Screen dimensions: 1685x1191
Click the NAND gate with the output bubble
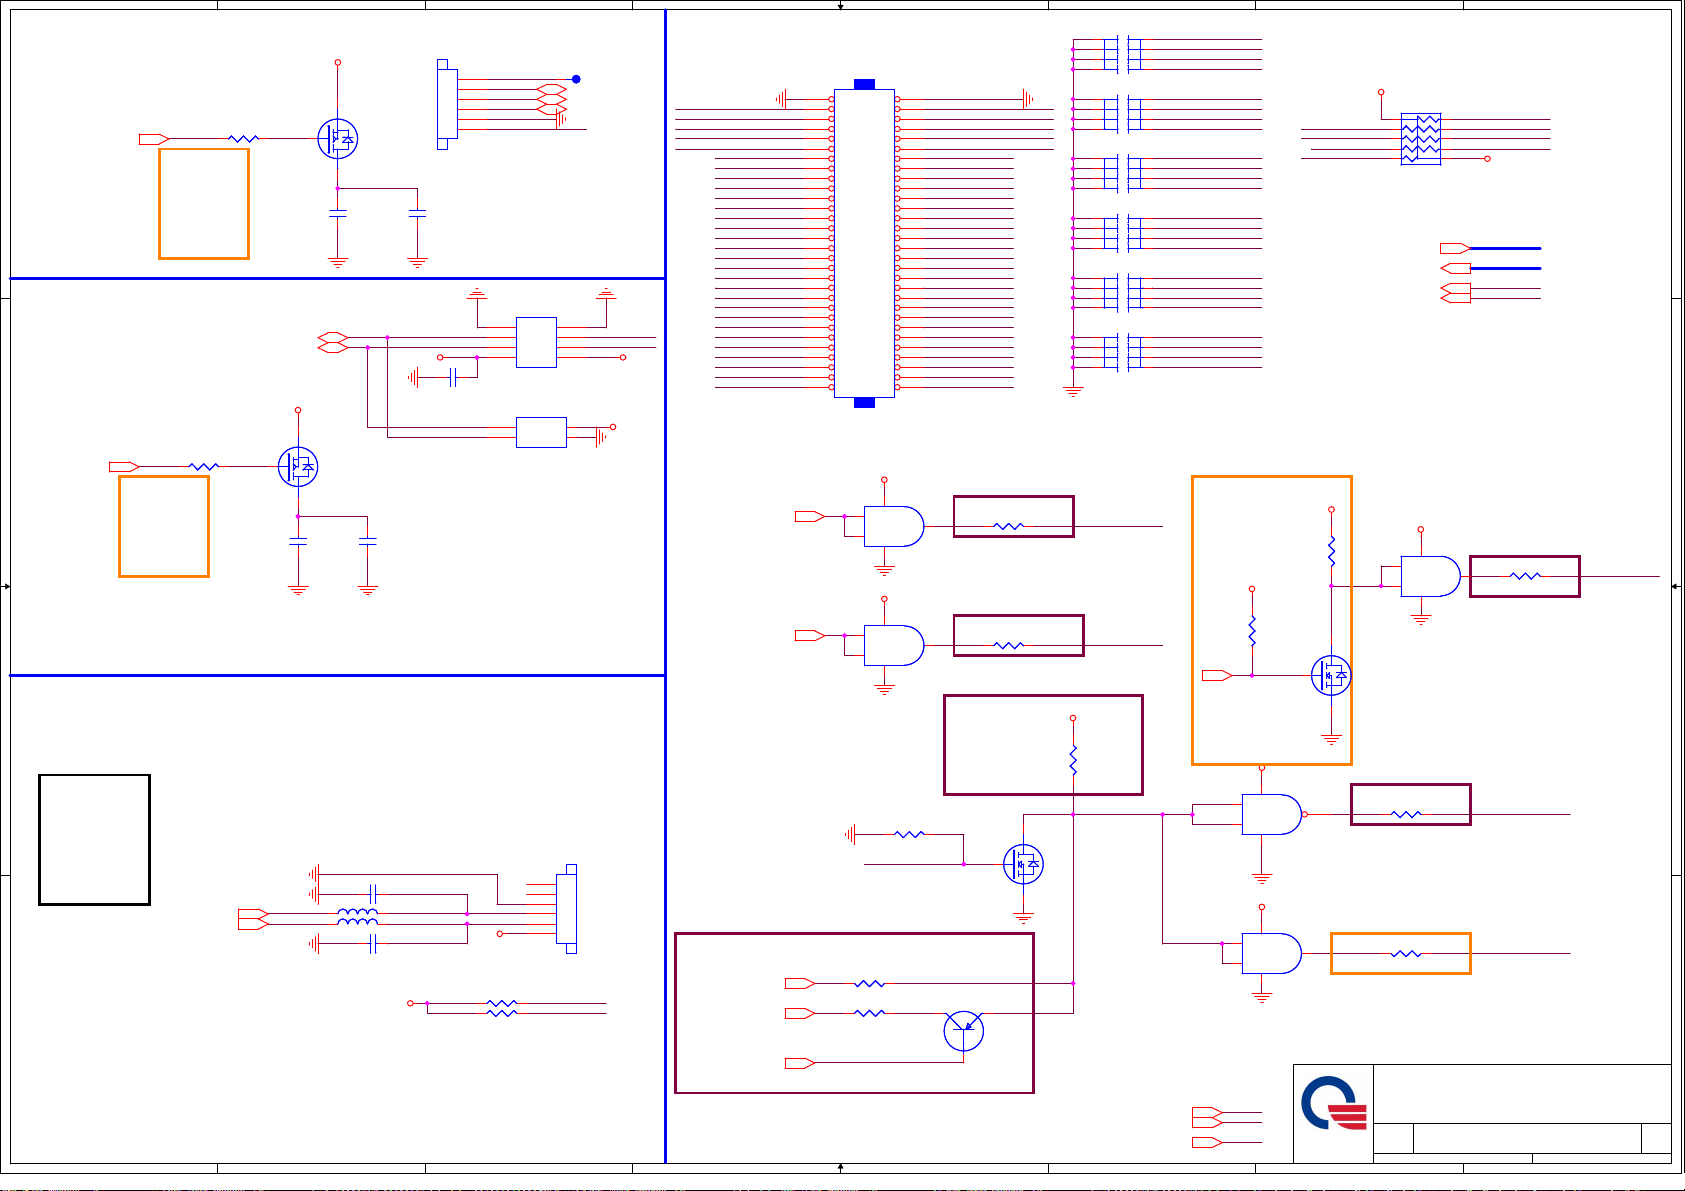(1271, 814)
